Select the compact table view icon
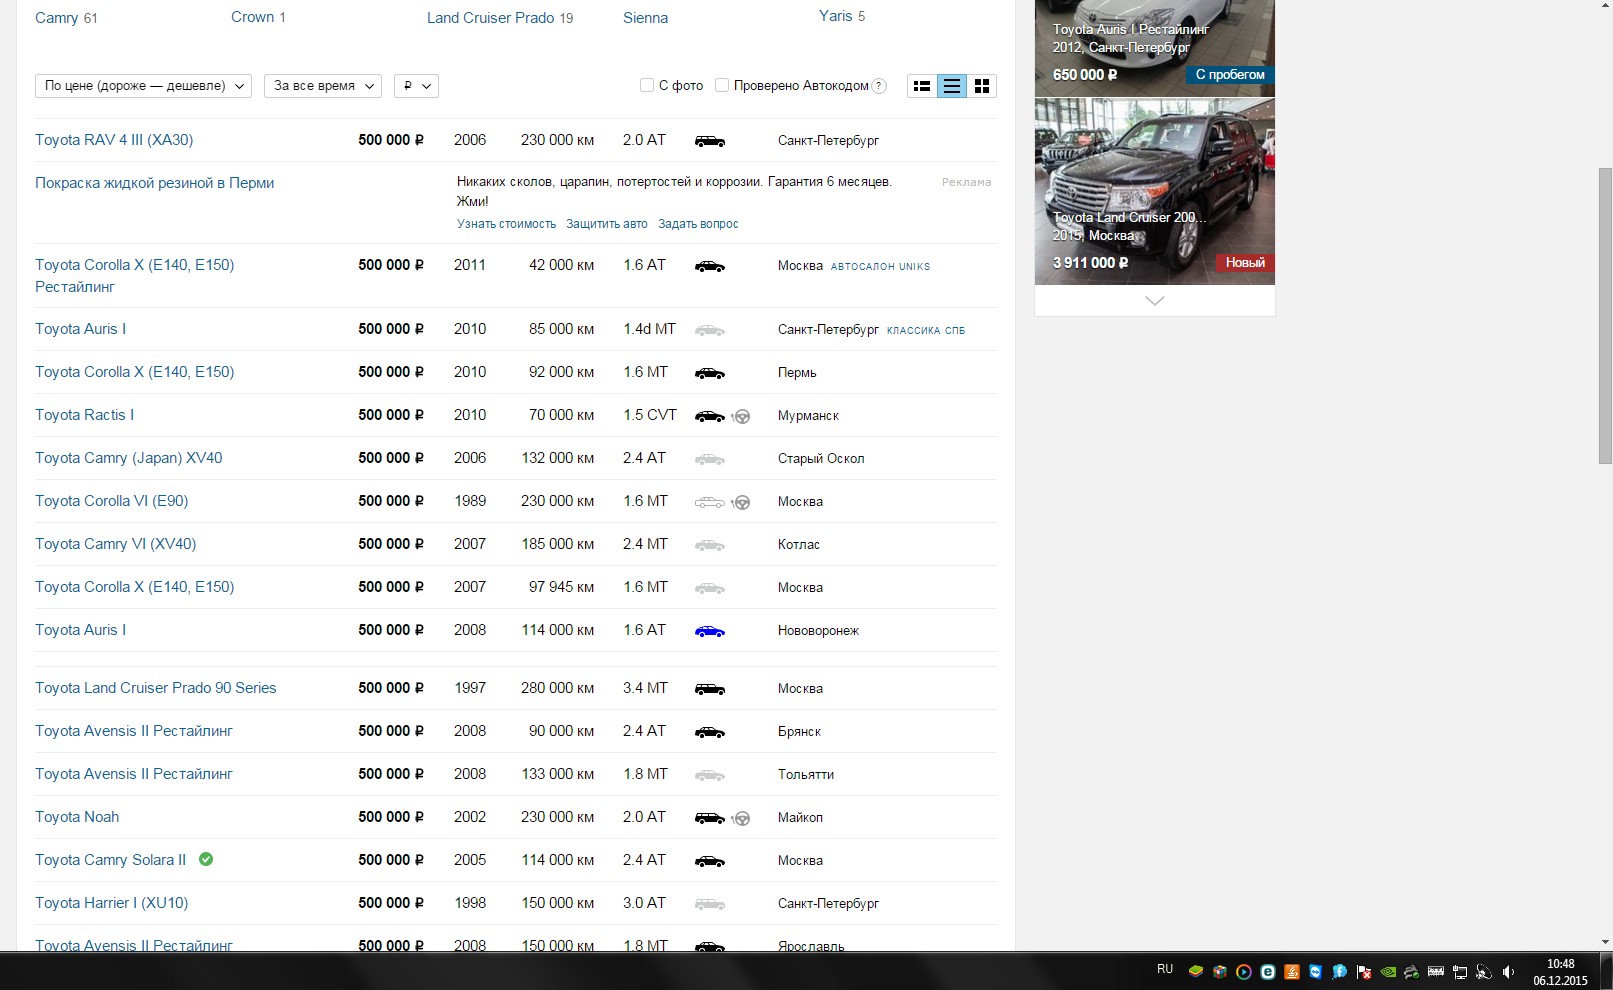Viewport: 1613px width, 990px height. click(952, 86)
